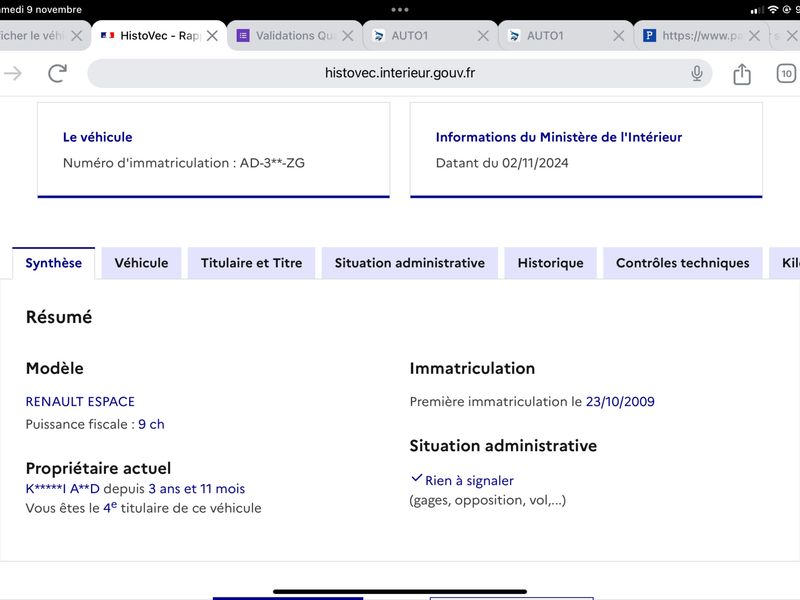The width and height of the screenshot is (800, 600).
Task: Click the owner name K*****I A**D
Action: tap(63, 489)
